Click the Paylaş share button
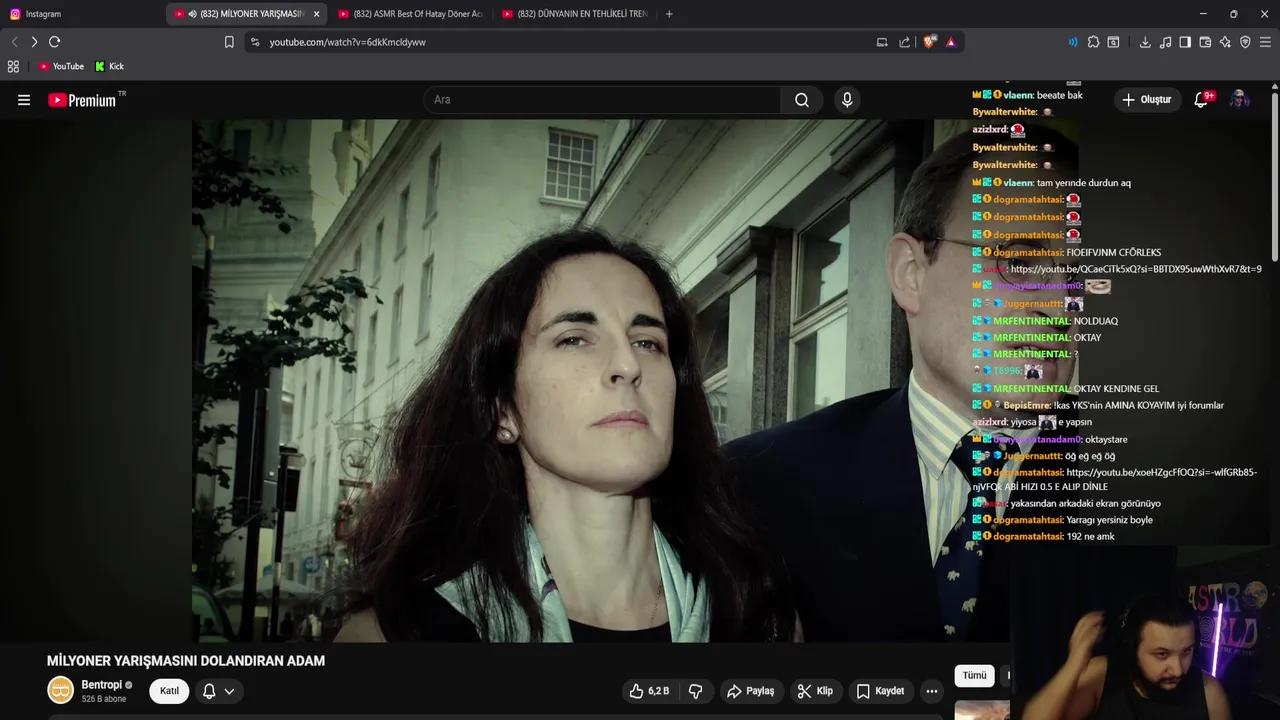The height and width of the screenshot is (720, 1280). [x=750, y=691]
